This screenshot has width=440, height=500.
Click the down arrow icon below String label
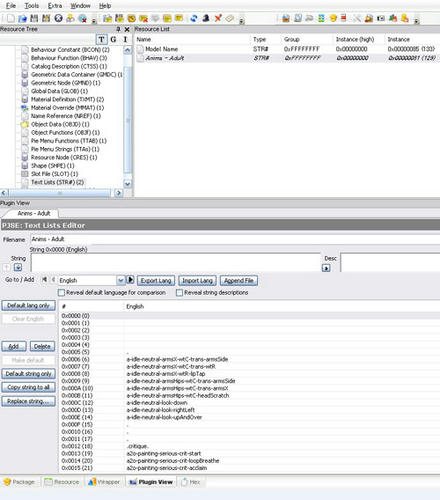click(18, 267)
